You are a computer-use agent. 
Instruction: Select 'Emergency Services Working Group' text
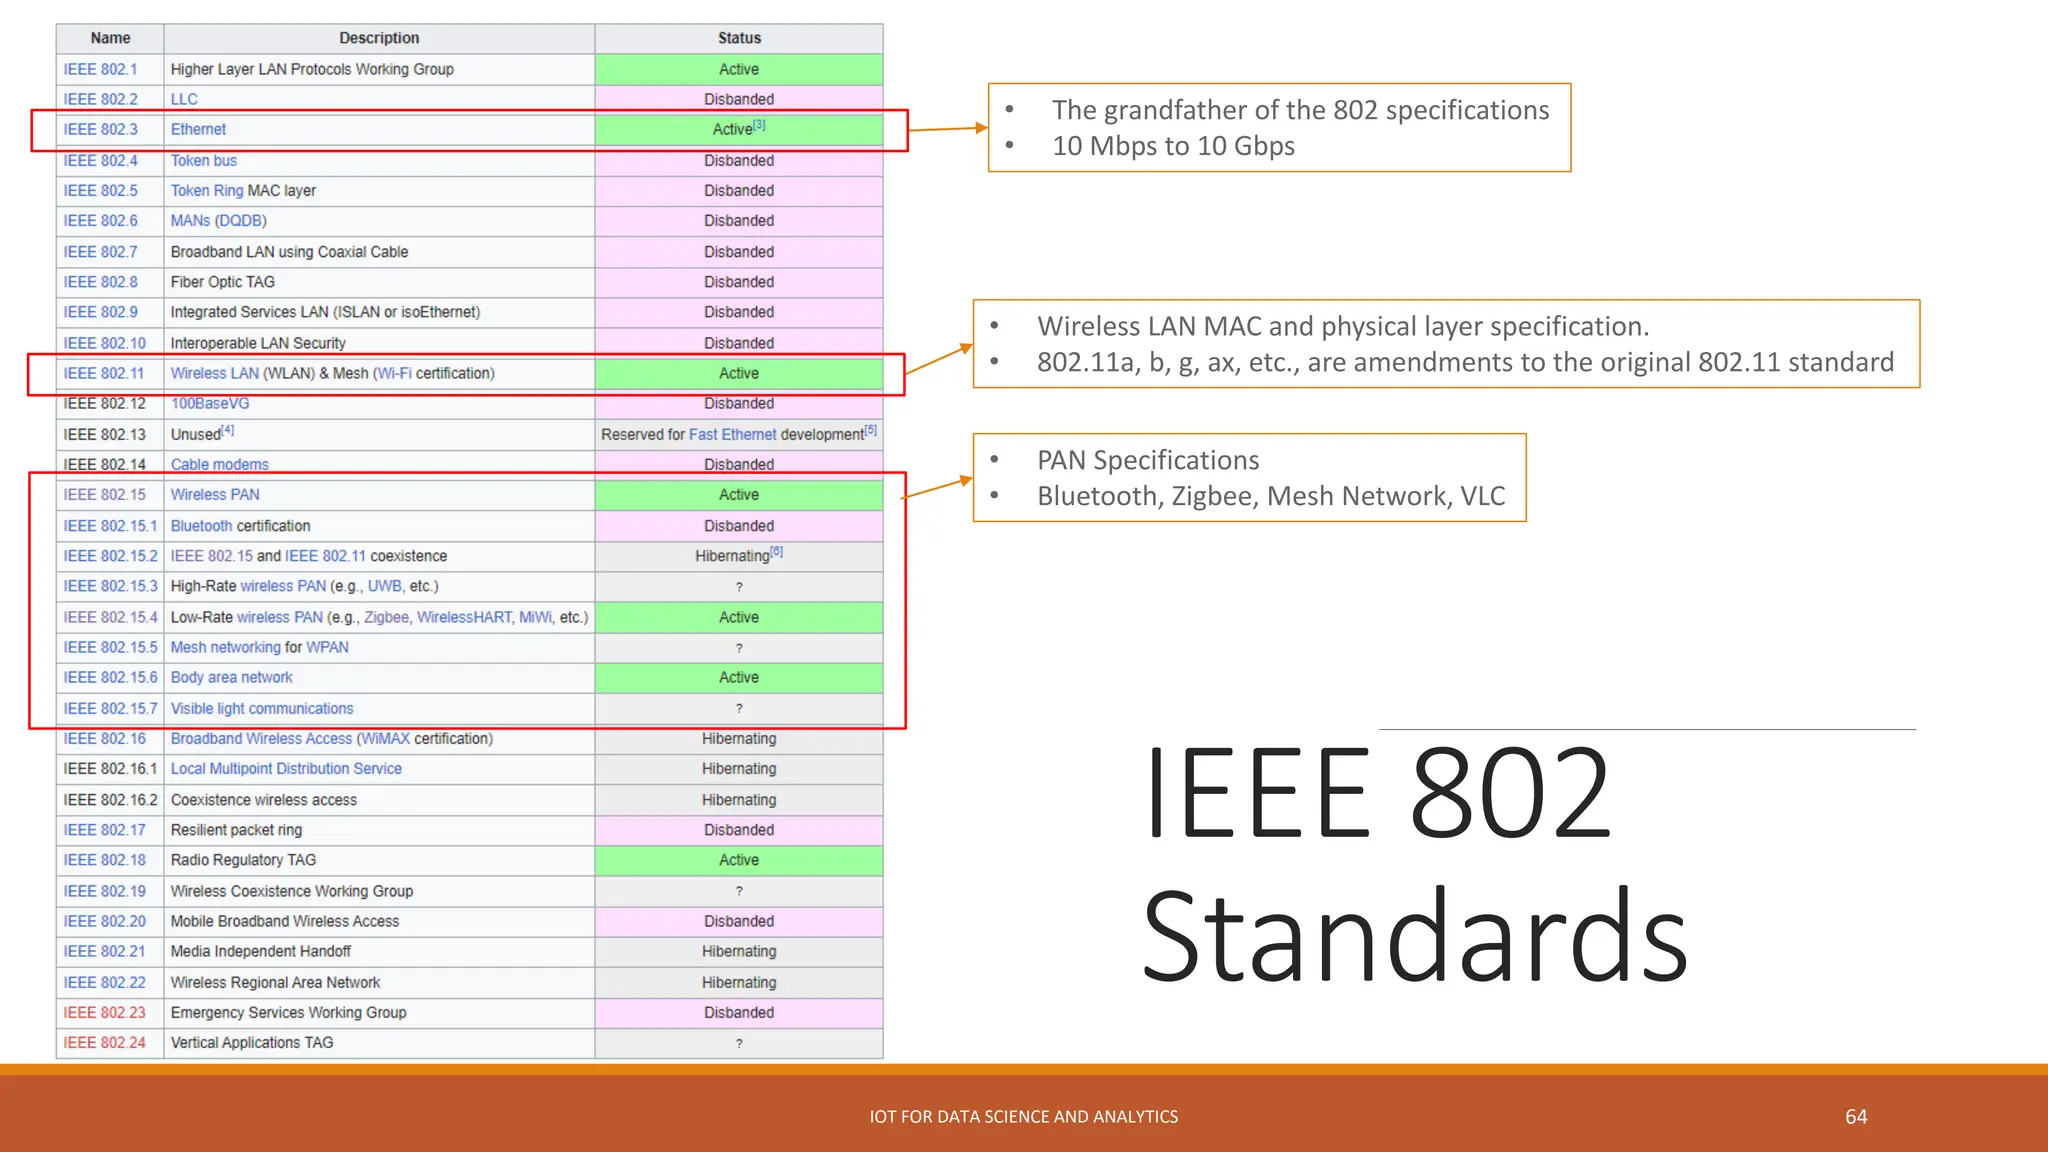point(288,1012)
